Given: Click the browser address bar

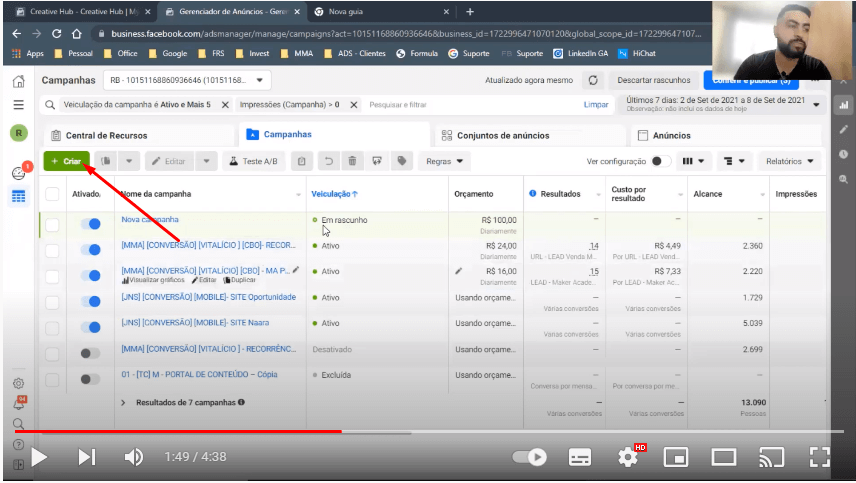Looking at the screenshot, I should point(400,34).
